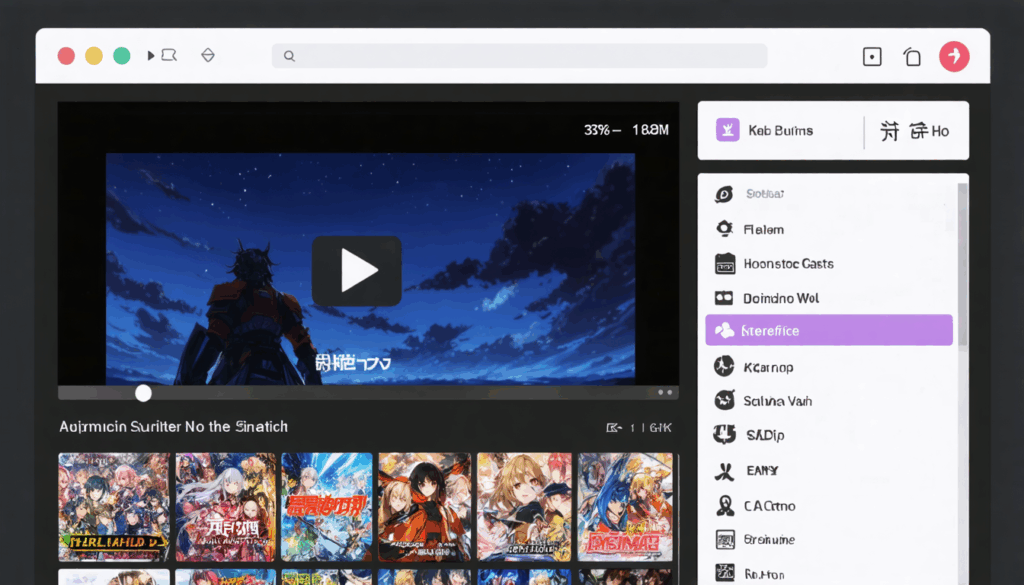Screen dimensions: 1024x585
Task: Open the blonde girl thumbnail
Action: pos(524,507)
